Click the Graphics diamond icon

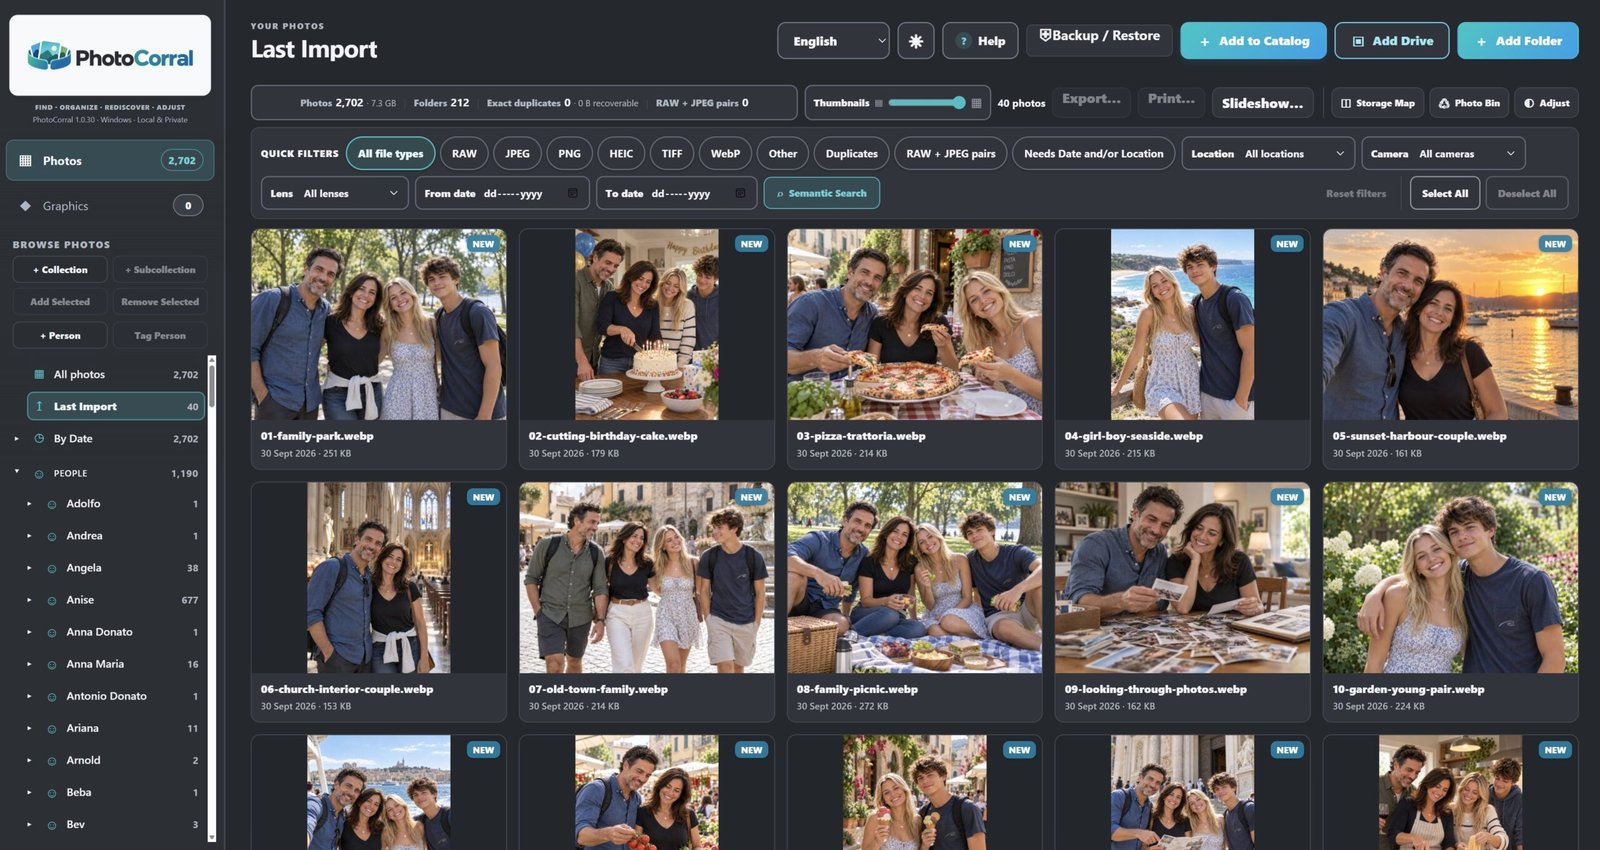pos(25,206)
